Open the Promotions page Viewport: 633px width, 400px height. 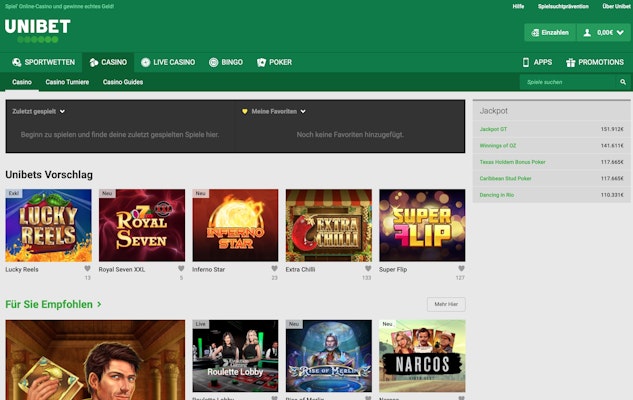[x=595, y=62]
